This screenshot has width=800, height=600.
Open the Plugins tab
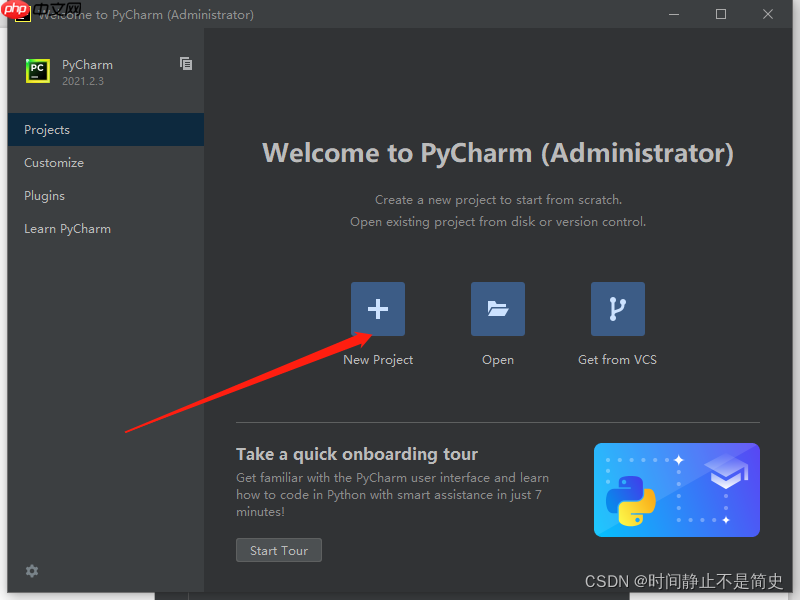tap(106, 196)
